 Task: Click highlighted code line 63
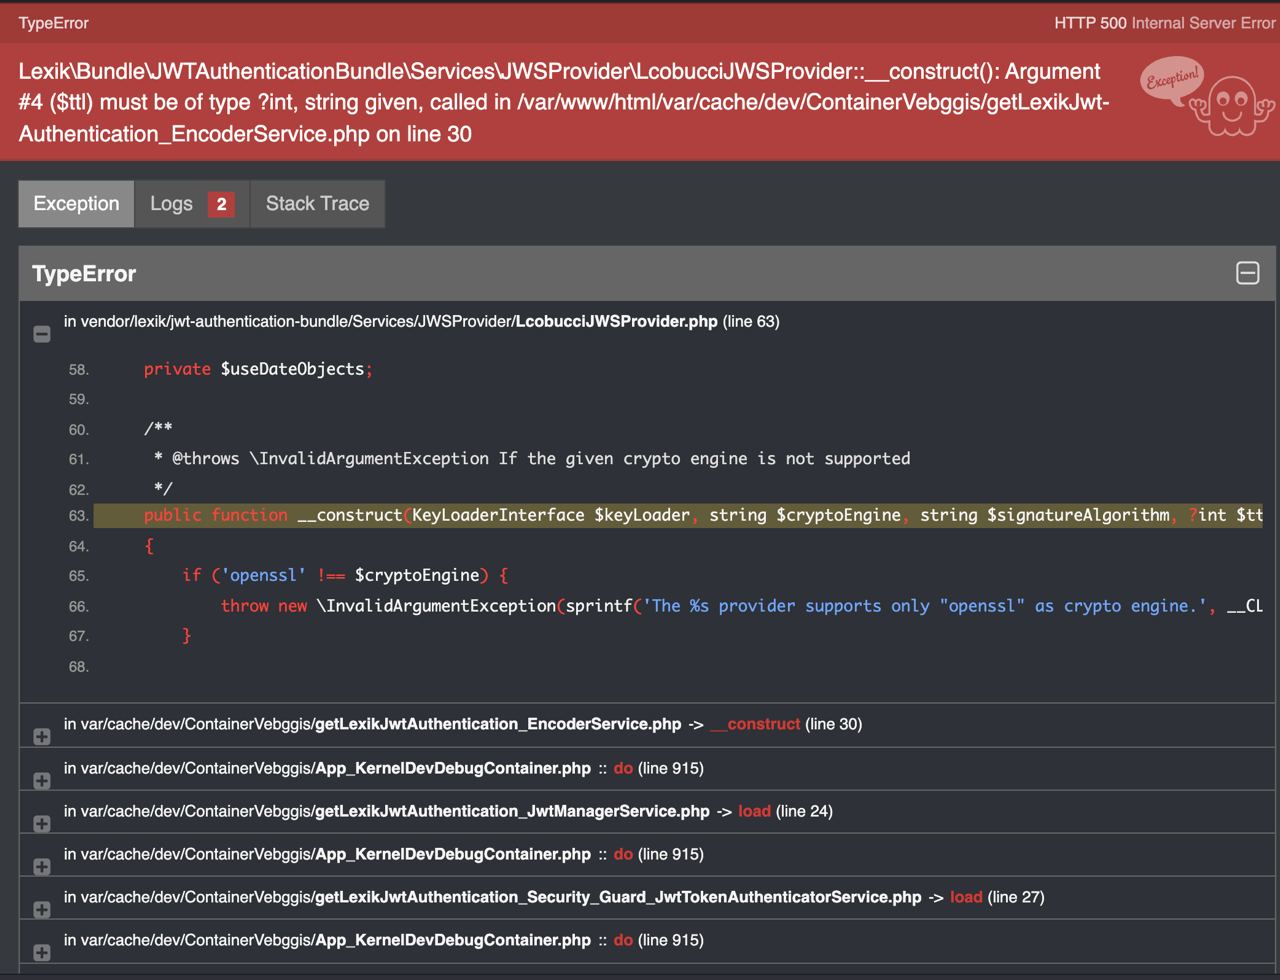(678, 516)
